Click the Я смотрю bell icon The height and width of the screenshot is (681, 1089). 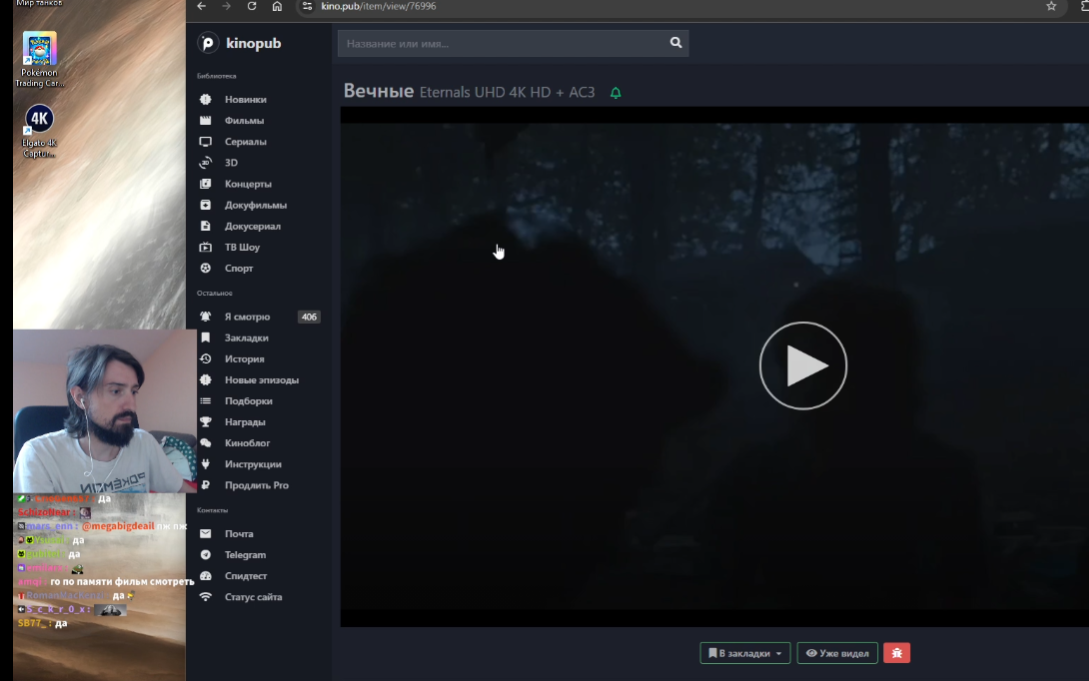[x=206, y=317]
